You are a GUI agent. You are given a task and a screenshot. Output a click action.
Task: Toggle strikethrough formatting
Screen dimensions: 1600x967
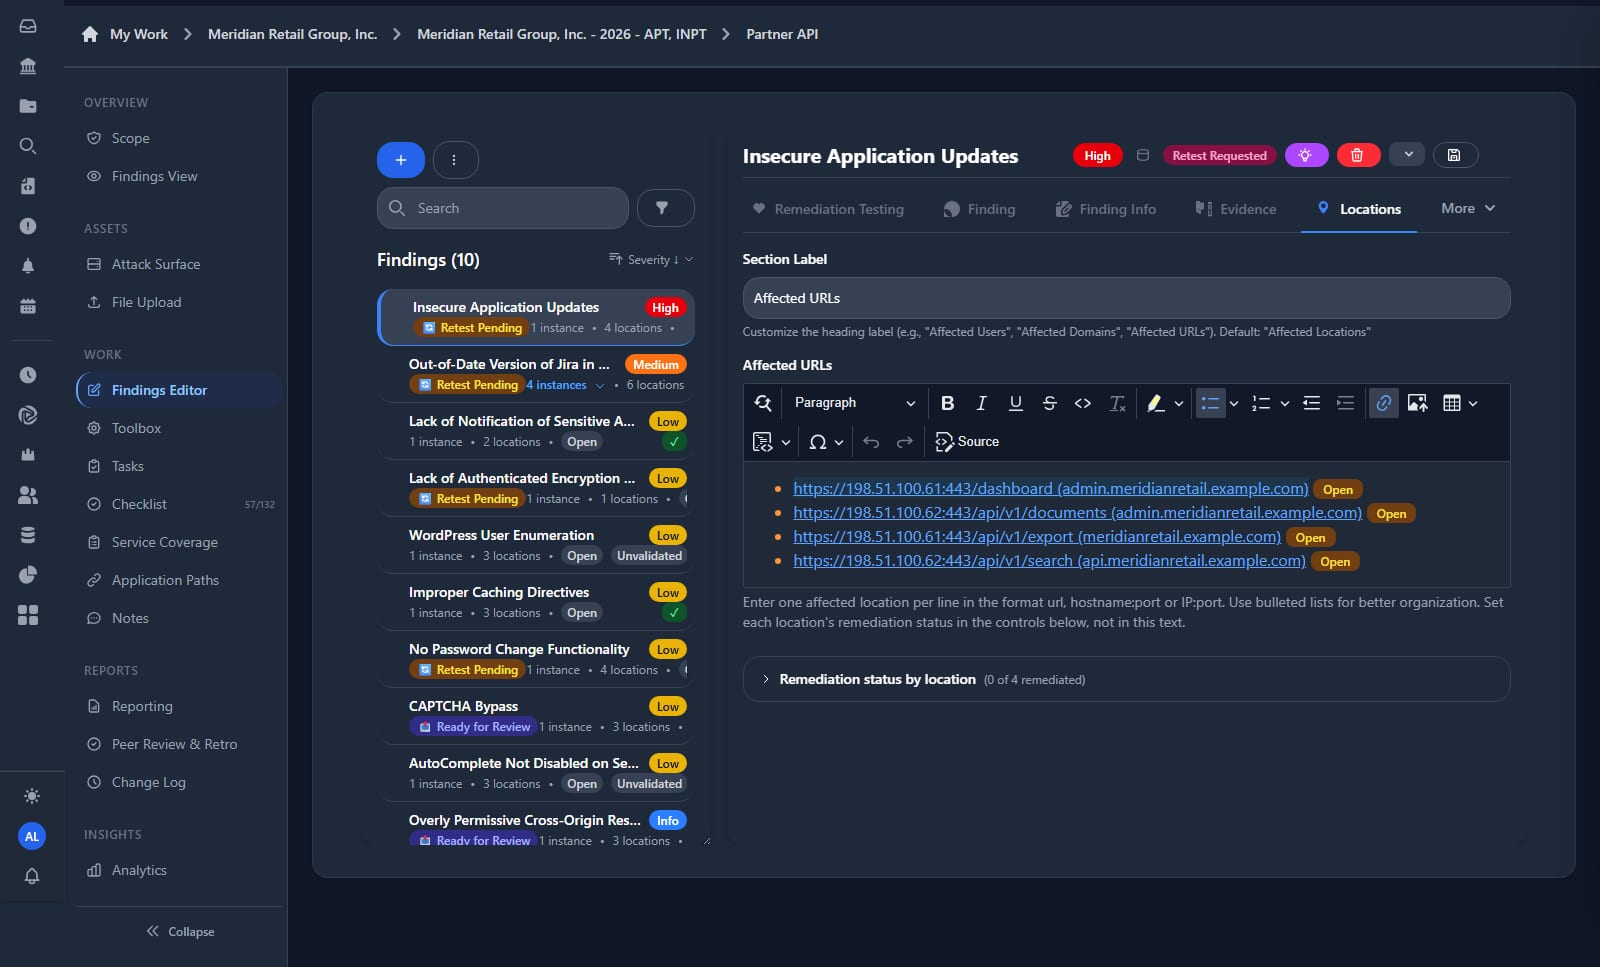point(1049,403)
